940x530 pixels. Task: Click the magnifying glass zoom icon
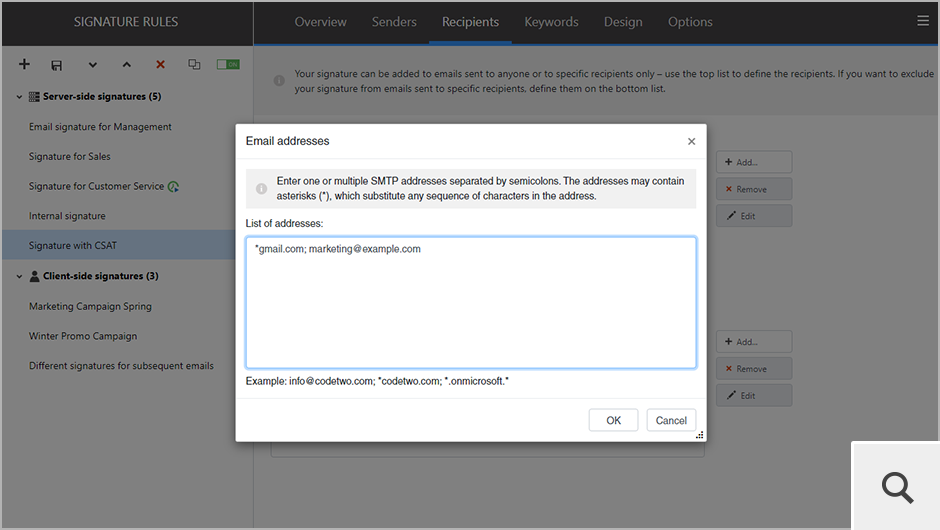(897, 487)
